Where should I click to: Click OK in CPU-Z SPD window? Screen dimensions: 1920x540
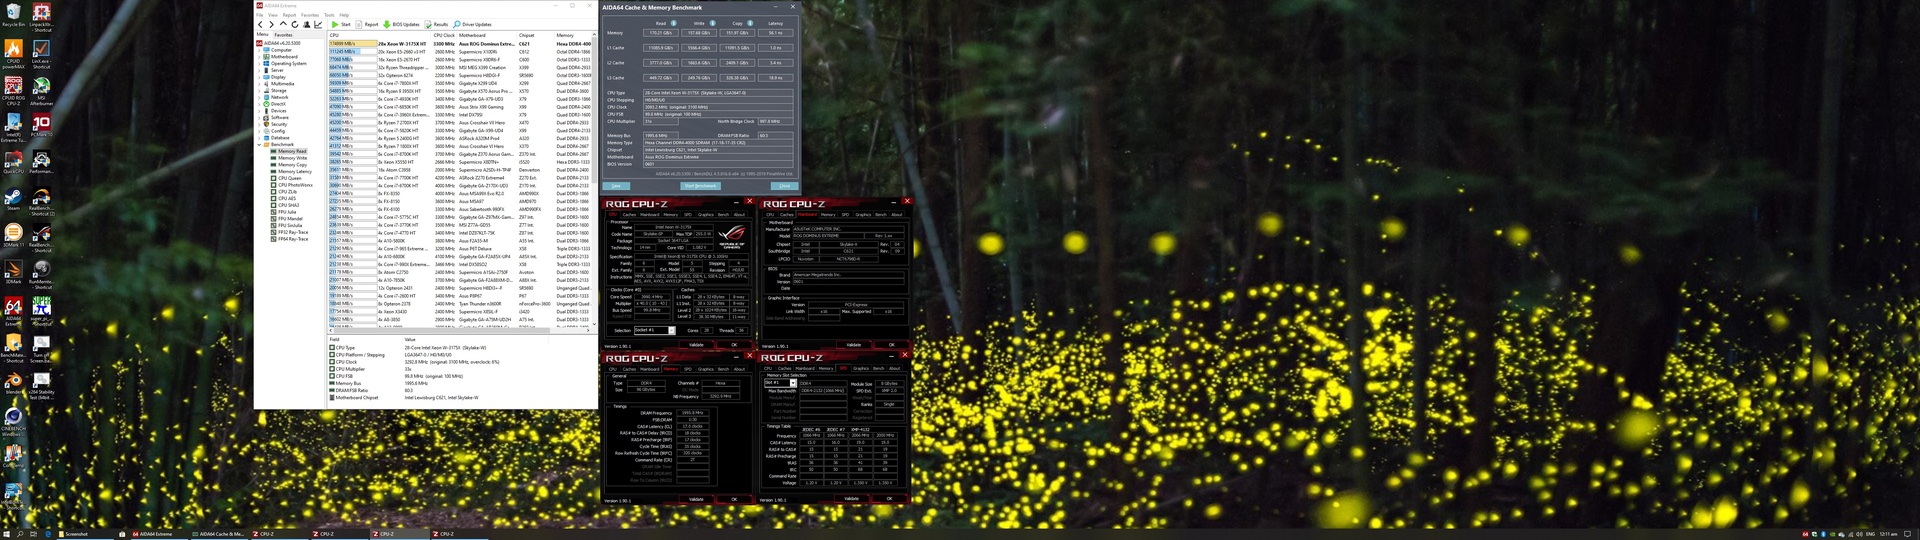(889, 498)
